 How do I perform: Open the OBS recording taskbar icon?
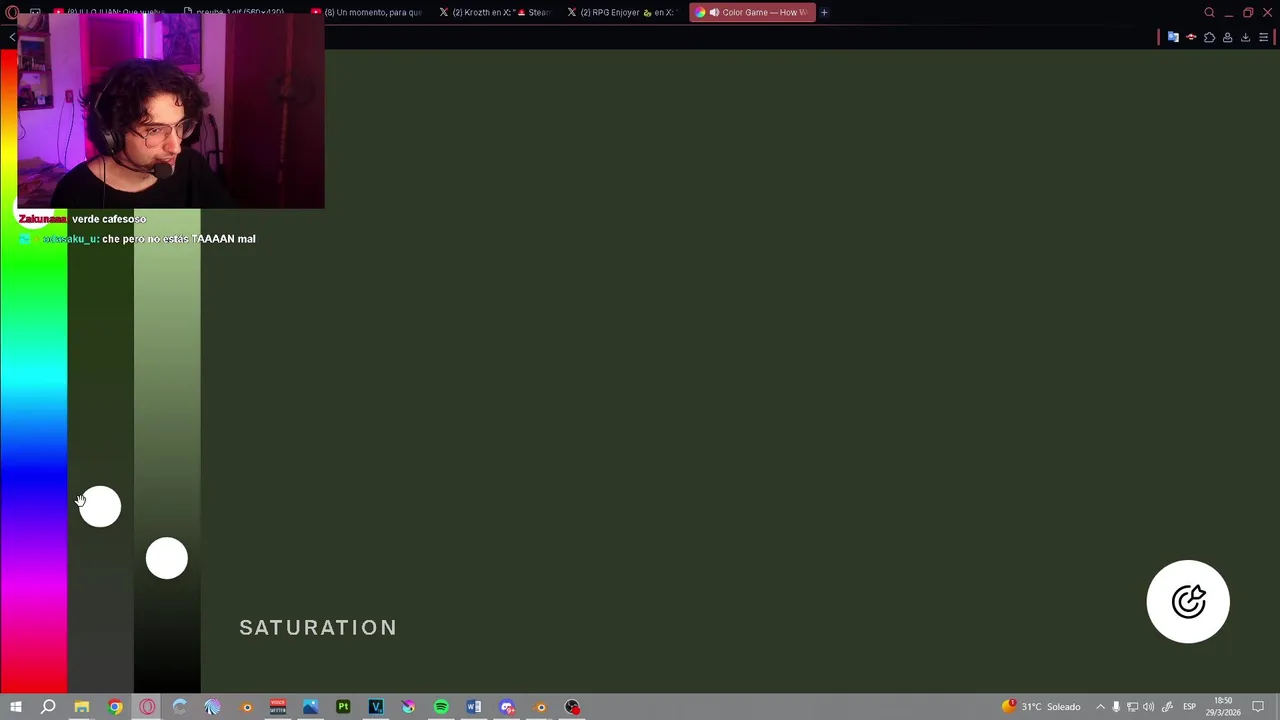point(572,707)
